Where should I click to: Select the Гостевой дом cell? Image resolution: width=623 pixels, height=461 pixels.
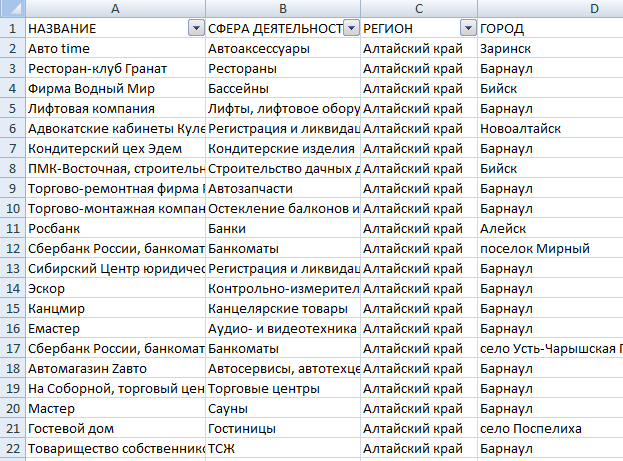tap(114, 428)
